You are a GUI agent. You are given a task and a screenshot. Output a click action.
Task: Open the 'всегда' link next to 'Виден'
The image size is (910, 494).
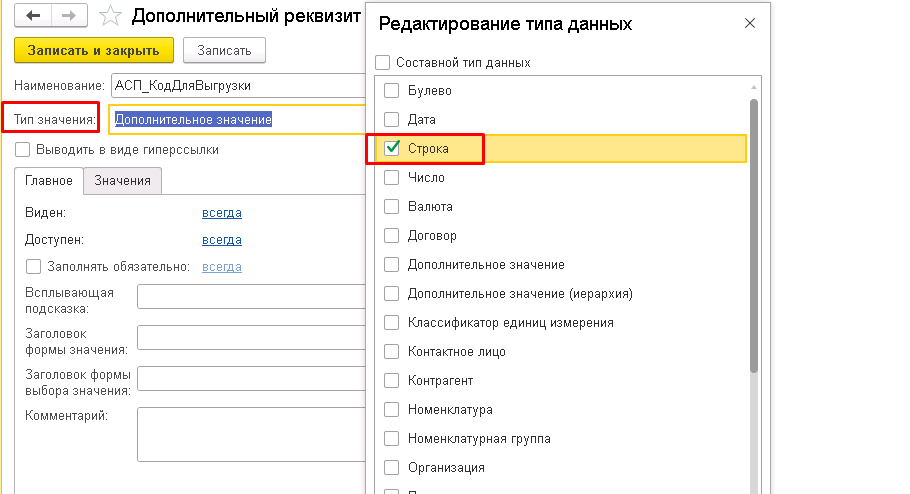click(222, 213)
